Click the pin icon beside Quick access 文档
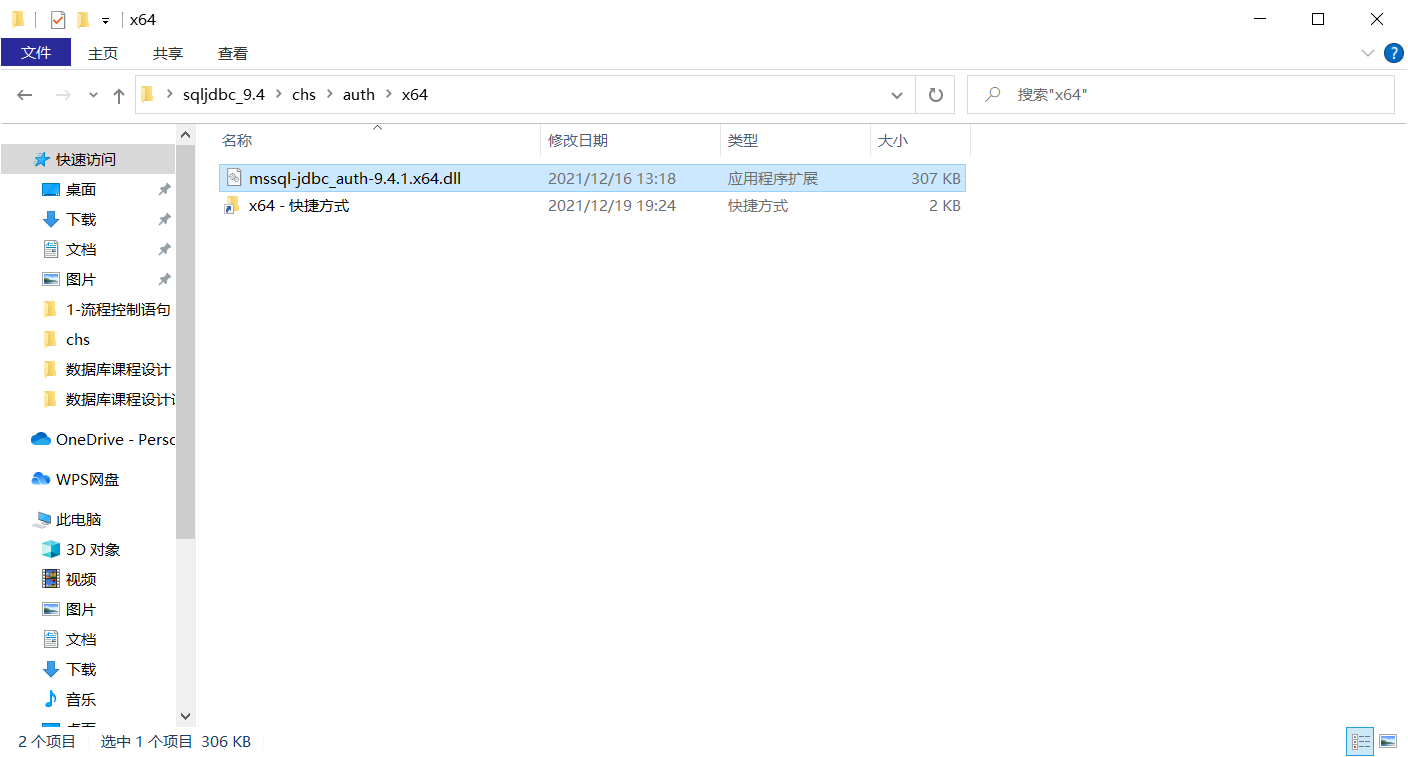The image size is (1408, 757). click(x=164, y=249)
